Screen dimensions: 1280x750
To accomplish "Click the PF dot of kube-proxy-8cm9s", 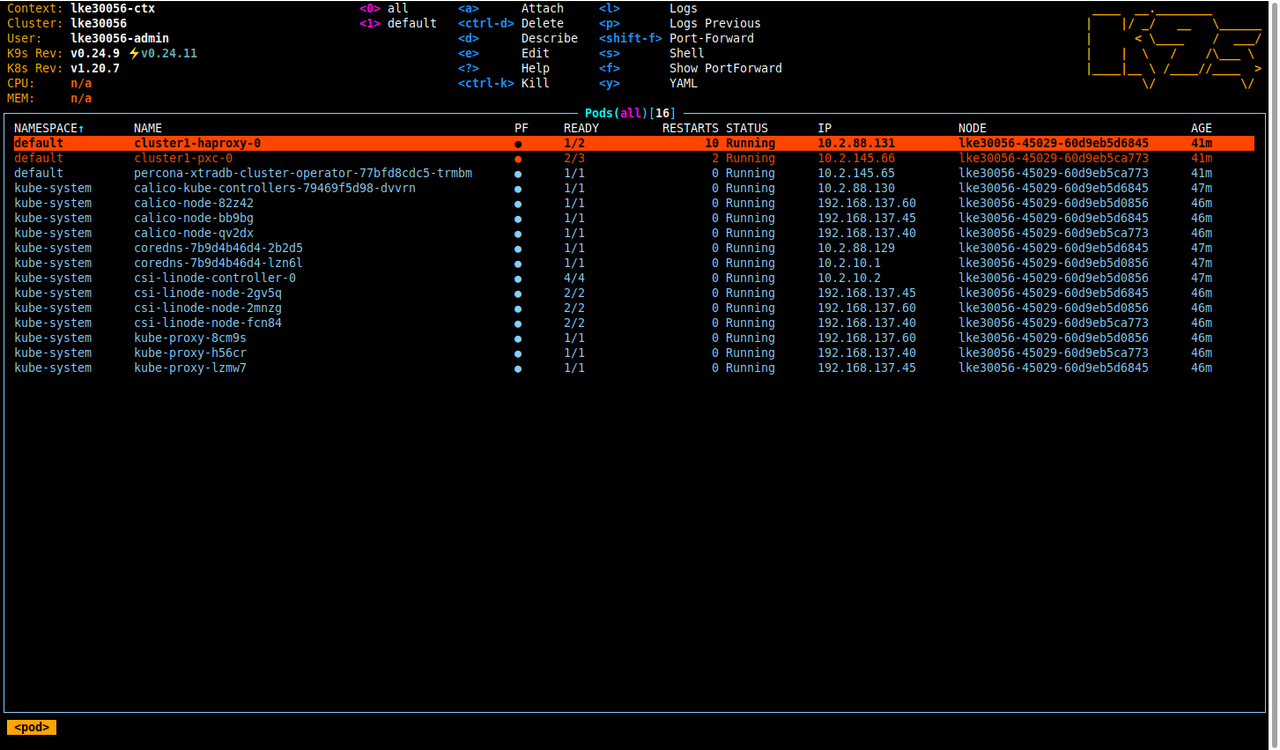I will (518, 339).
